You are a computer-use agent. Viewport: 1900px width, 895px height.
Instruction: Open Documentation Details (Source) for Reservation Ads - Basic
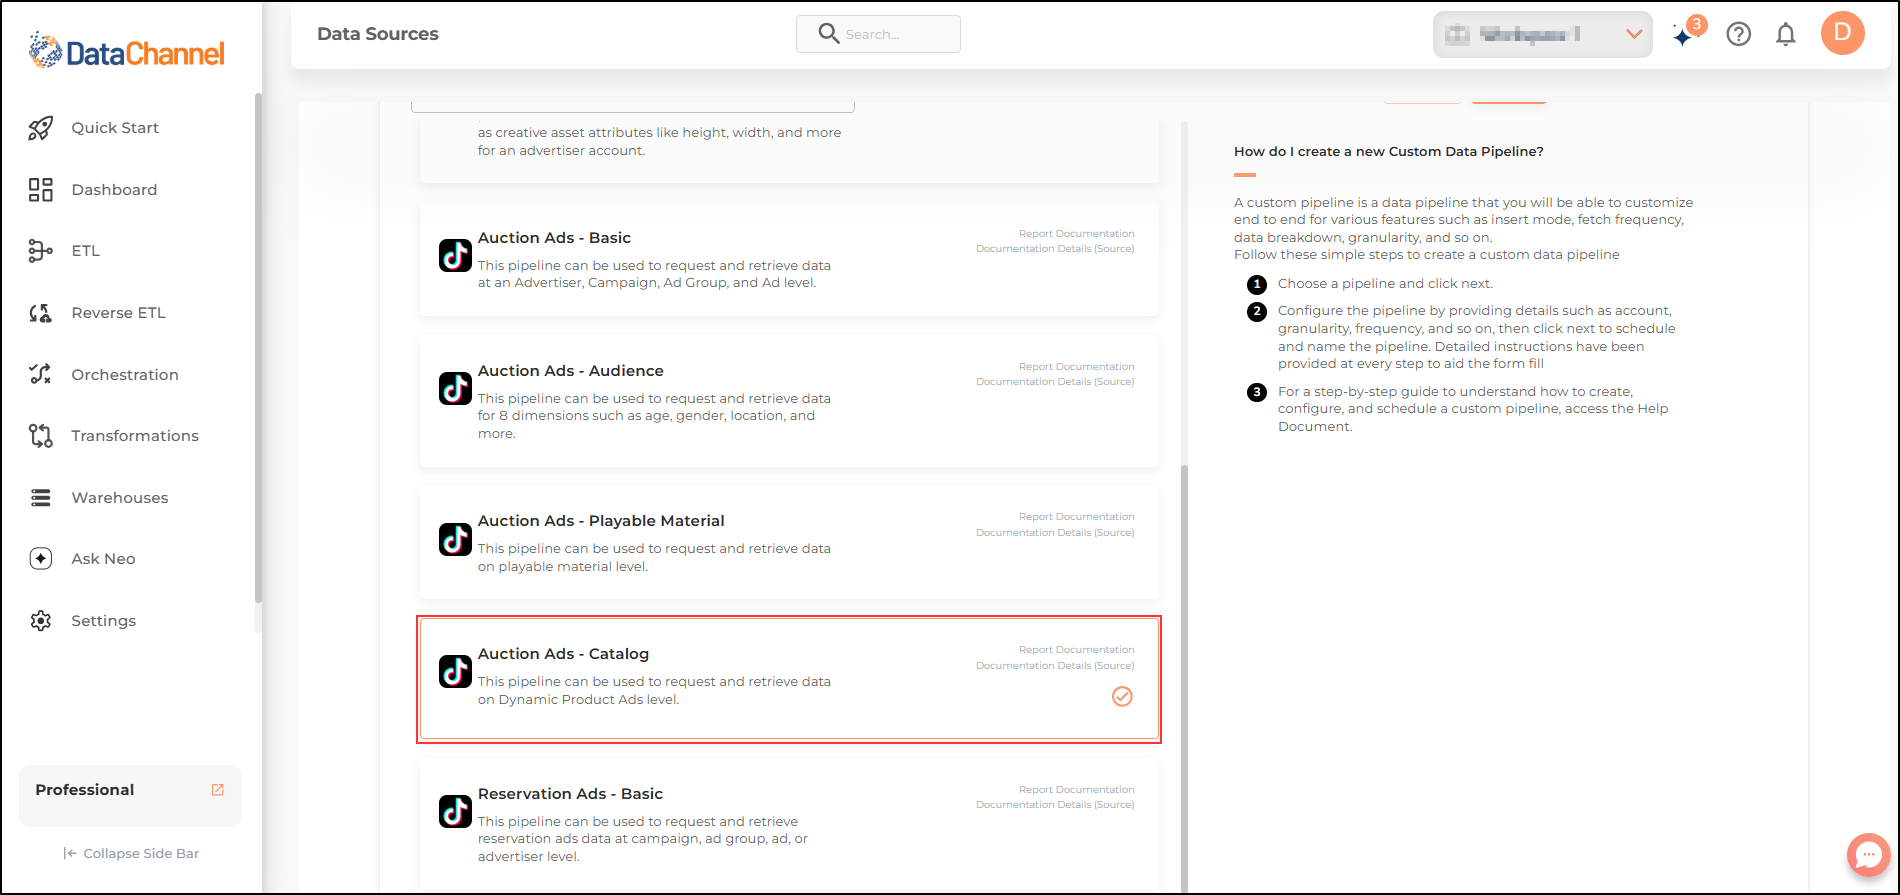(1055, 805)
